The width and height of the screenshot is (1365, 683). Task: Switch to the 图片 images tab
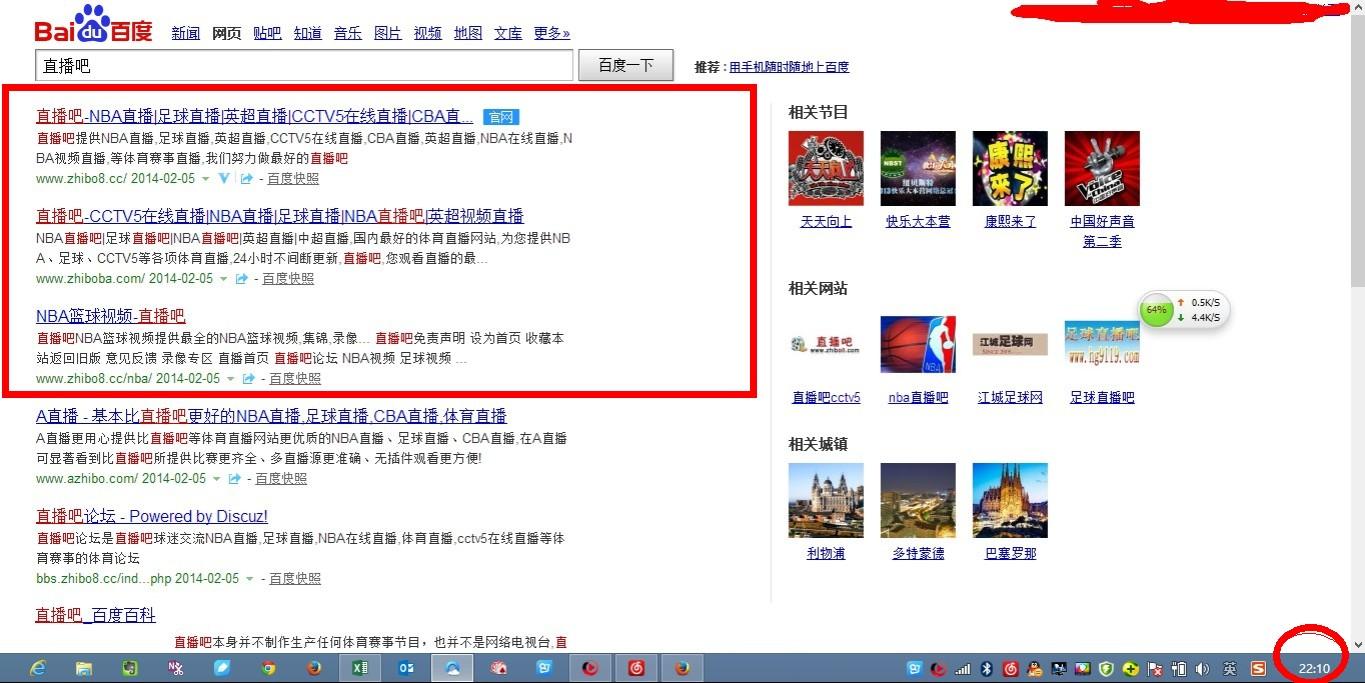click(x=388, y=33)
